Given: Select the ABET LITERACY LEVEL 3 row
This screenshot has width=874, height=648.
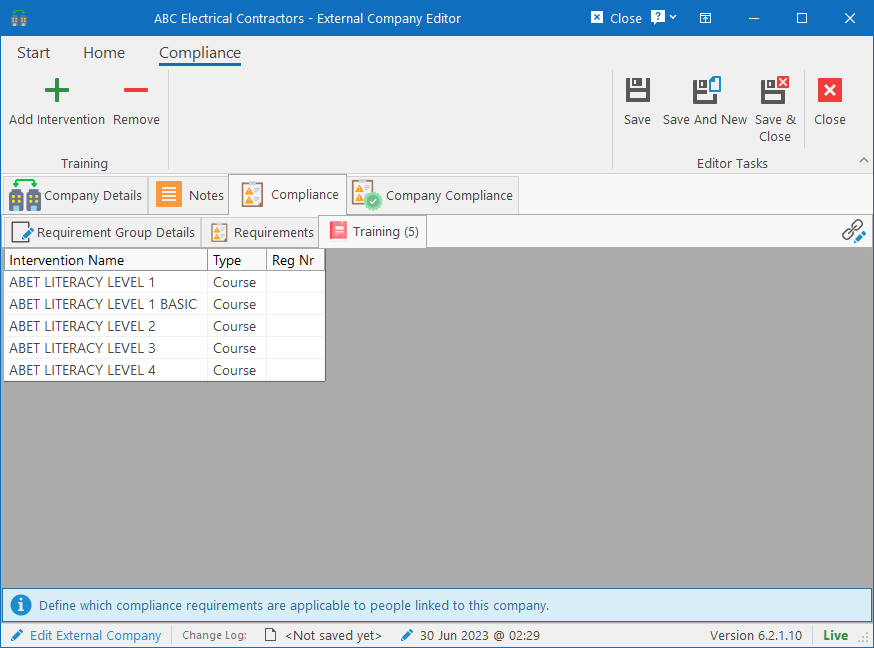Looking at the screenshot, I should tap(164, 348).
